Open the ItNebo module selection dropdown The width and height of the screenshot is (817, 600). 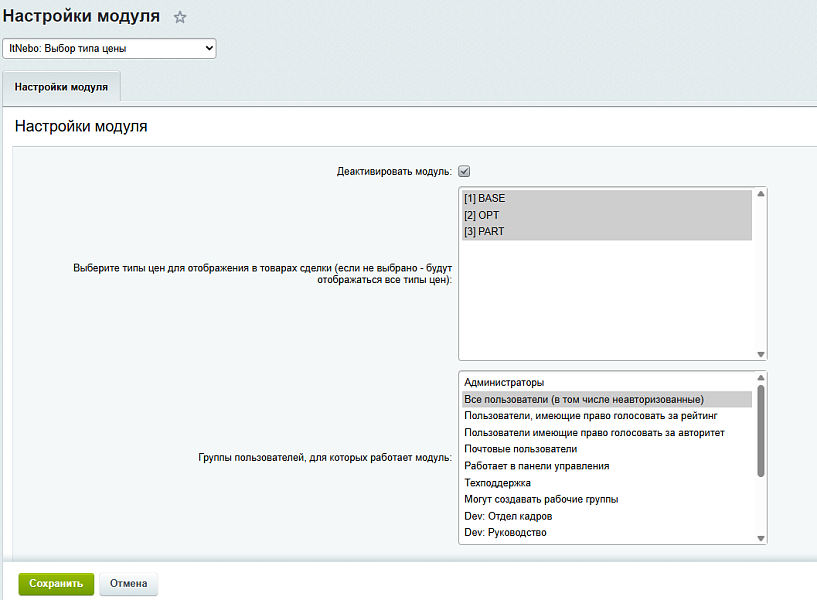[x=109, y=48]
